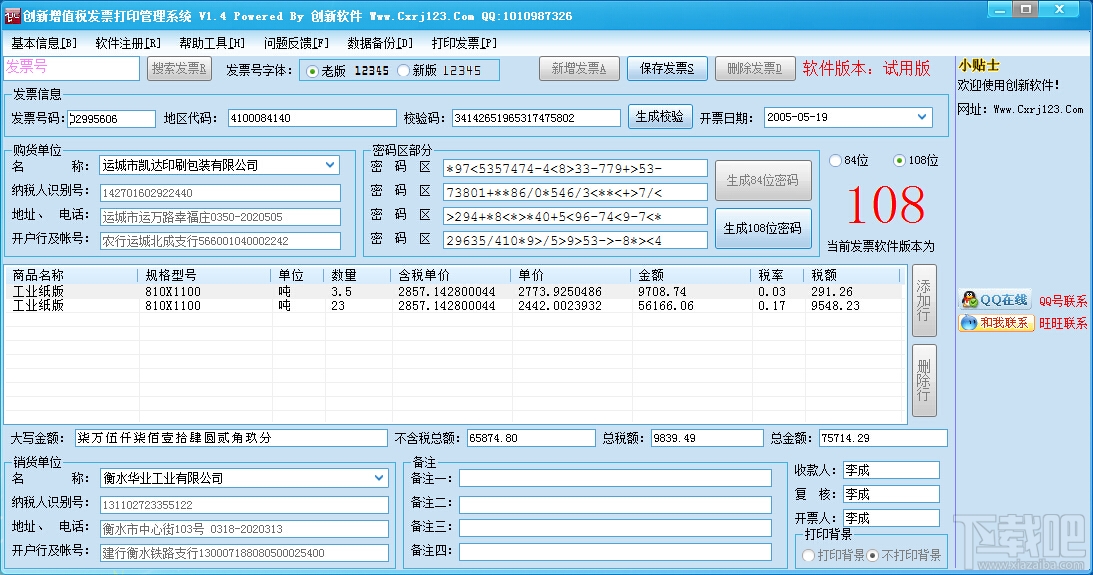Open the 软件注册[R] menu
Viewport: 1093px width, 575px height.
pos(128,43)
